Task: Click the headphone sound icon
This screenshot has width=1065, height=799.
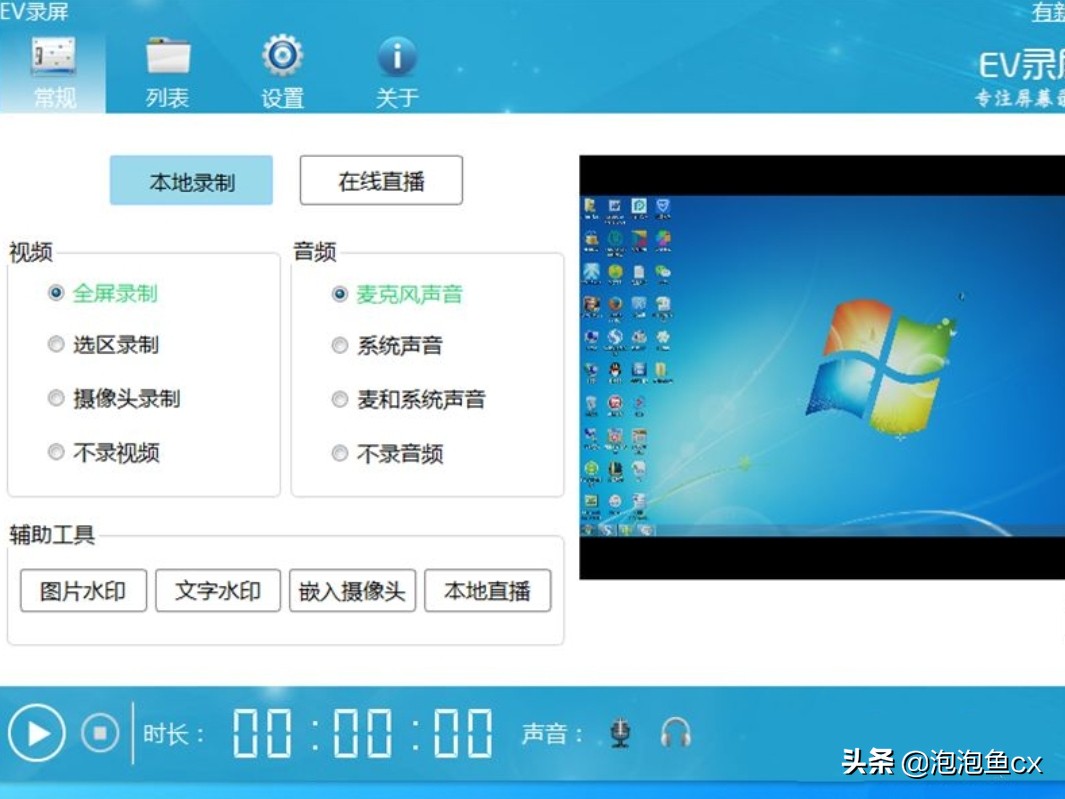Action: pos(676,733)
